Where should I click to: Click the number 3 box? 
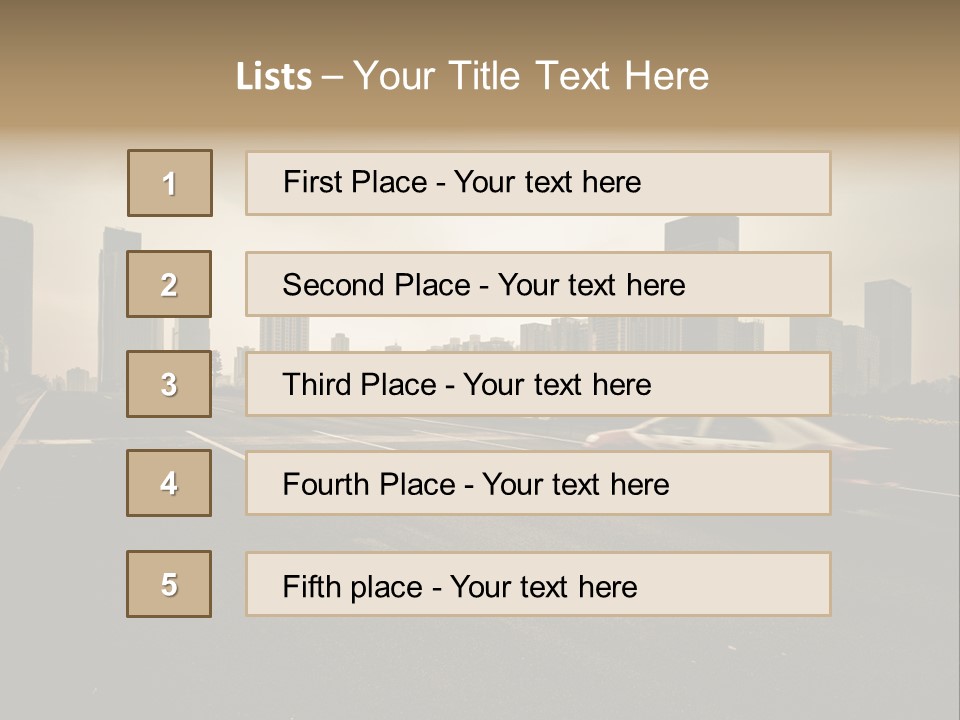tap(169, 384)
